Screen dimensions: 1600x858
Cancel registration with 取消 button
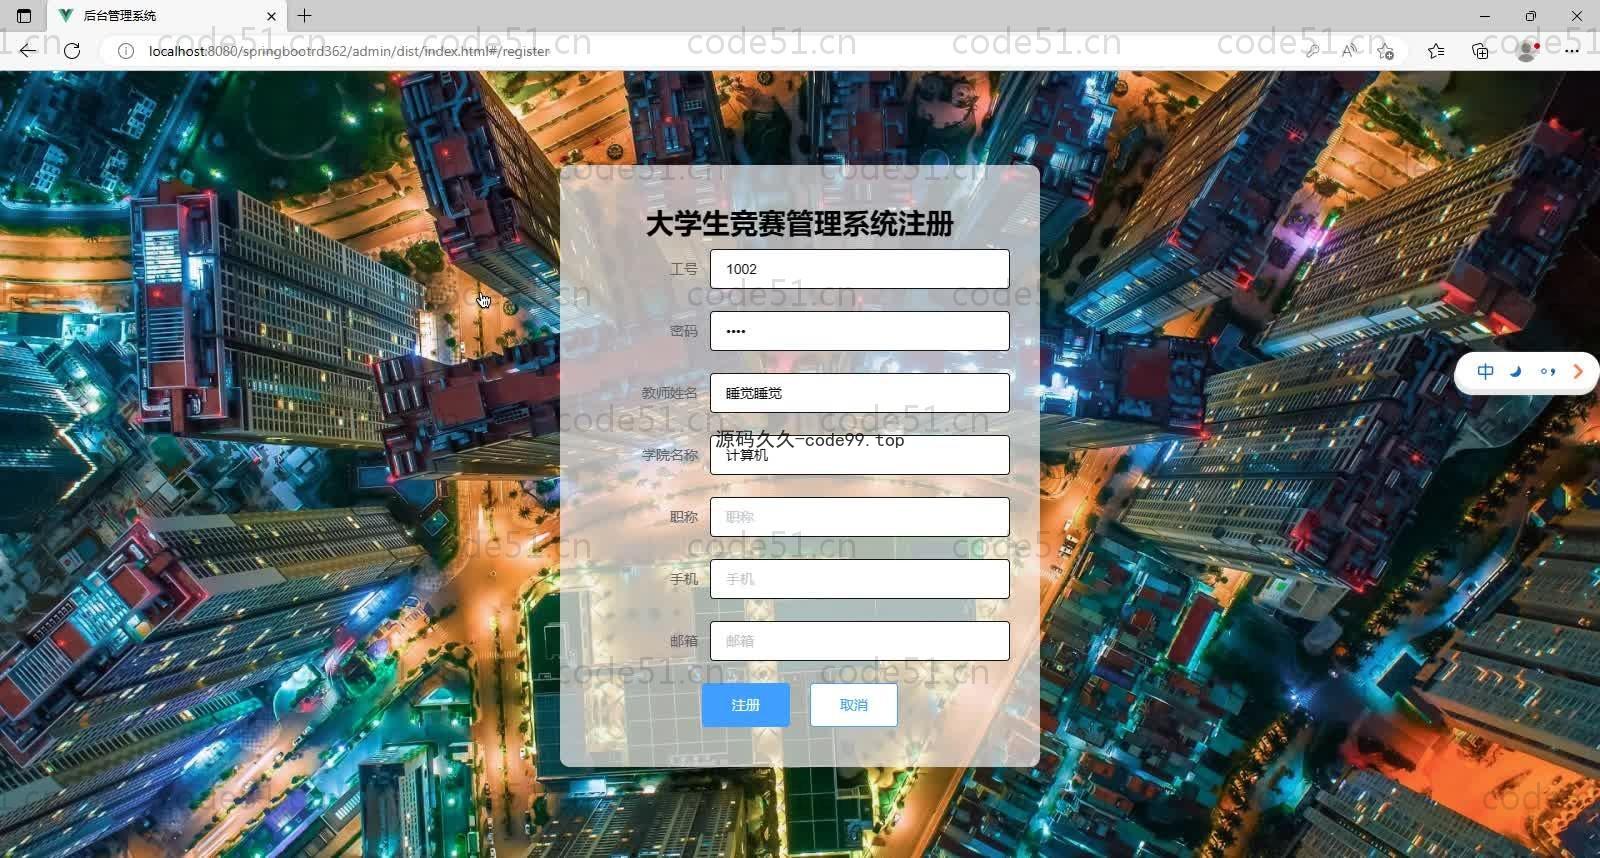click(854, 705)
